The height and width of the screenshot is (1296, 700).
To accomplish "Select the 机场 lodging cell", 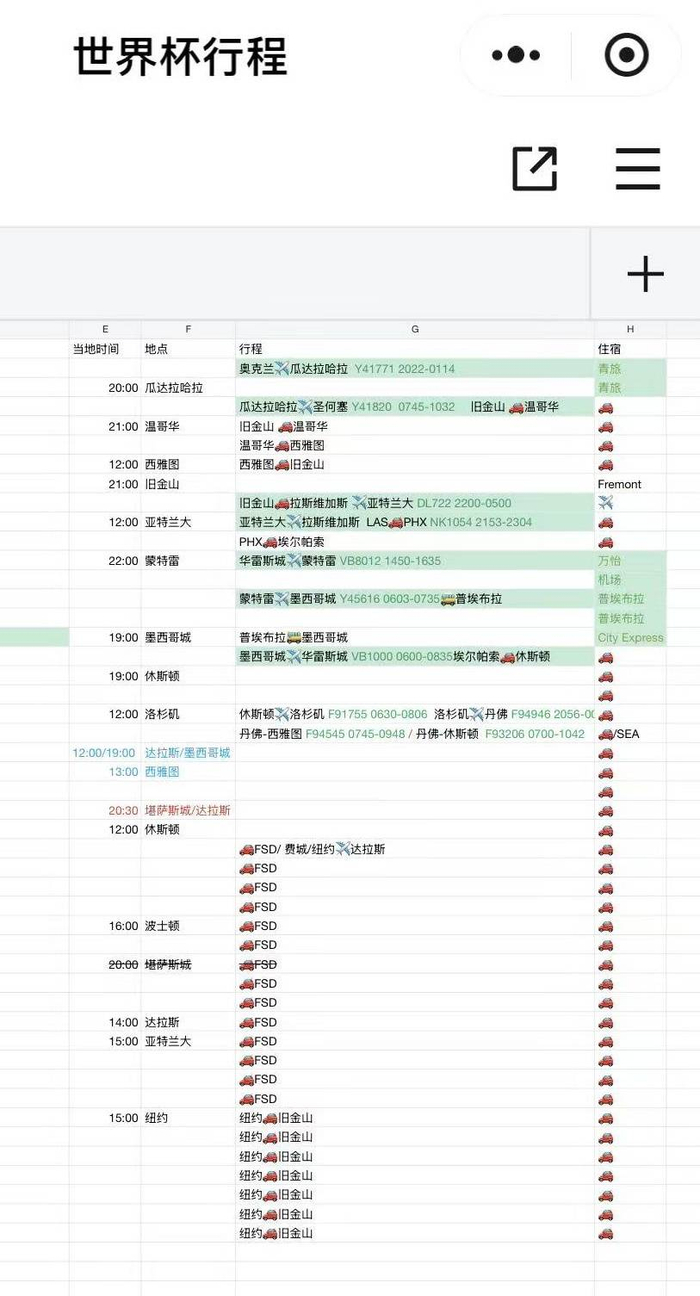I will 630,580.
